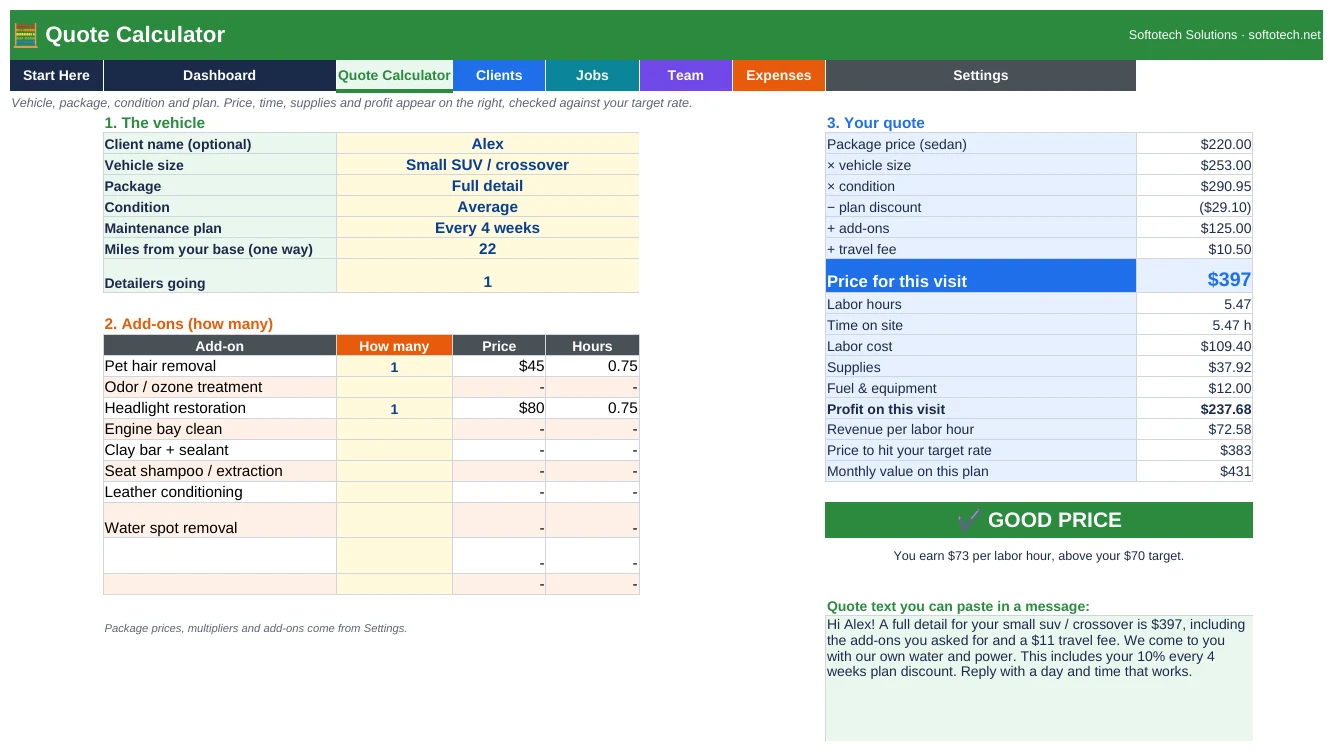
Task: Click the GOOD PRICE verdict banner
Action: [x=1038, y=520]
